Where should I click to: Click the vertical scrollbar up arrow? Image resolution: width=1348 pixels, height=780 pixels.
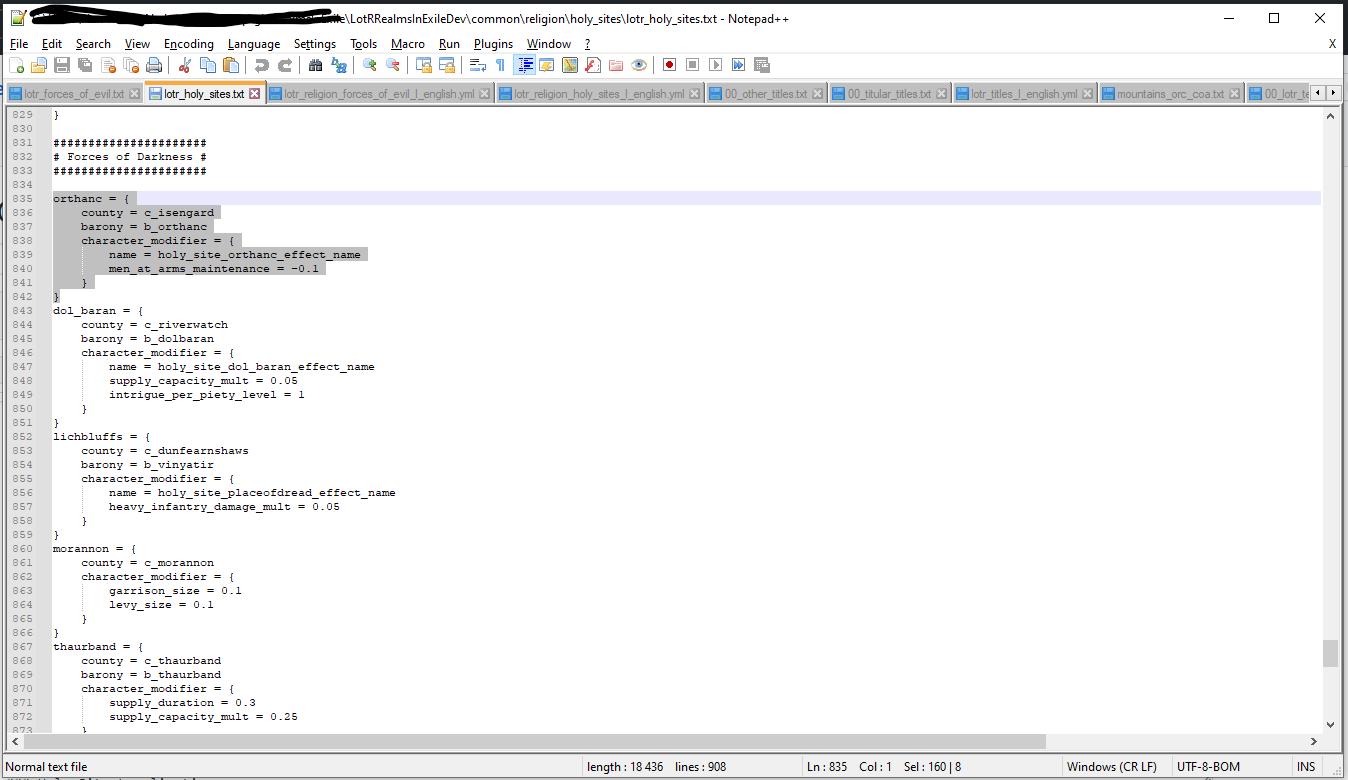coord(1330,116)
